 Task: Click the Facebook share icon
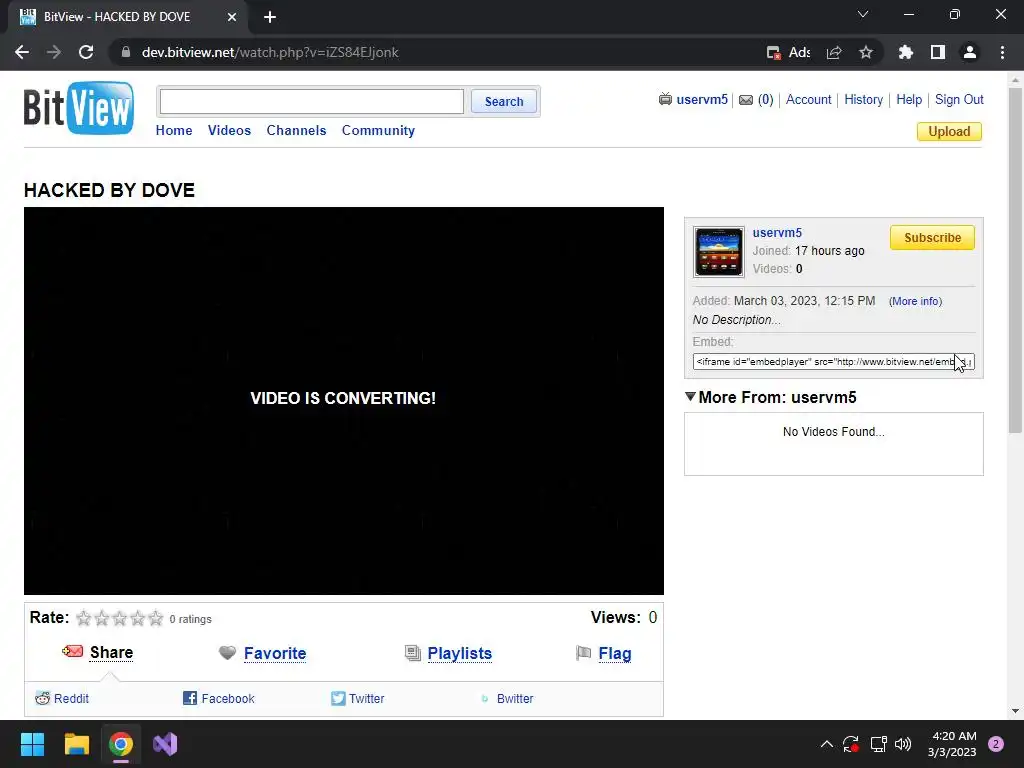click(x=190, y=698)
